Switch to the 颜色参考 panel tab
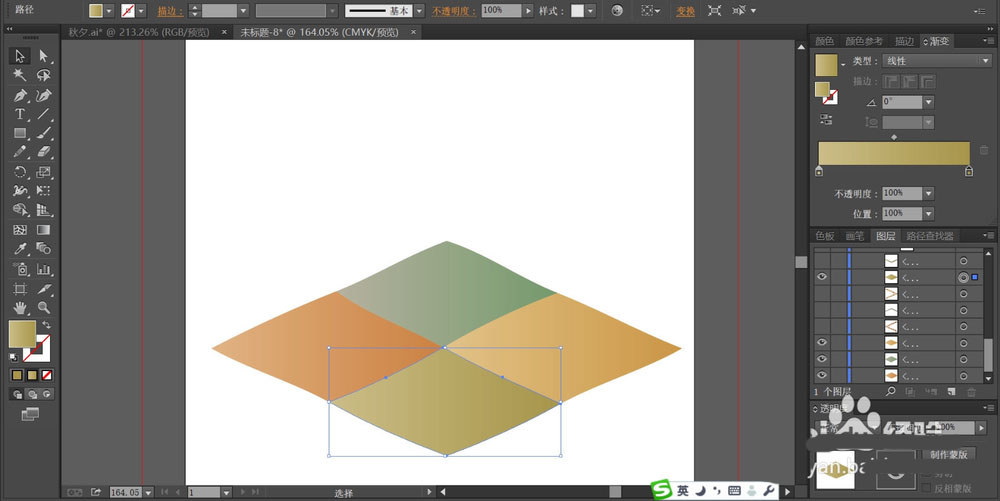This screenshot has height=501, width=1000. tap(864, 41)
